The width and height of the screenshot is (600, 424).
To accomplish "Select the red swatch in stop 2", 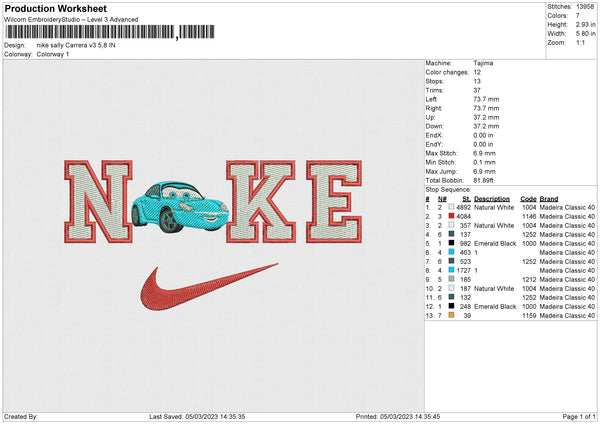I will pos(452,216).
